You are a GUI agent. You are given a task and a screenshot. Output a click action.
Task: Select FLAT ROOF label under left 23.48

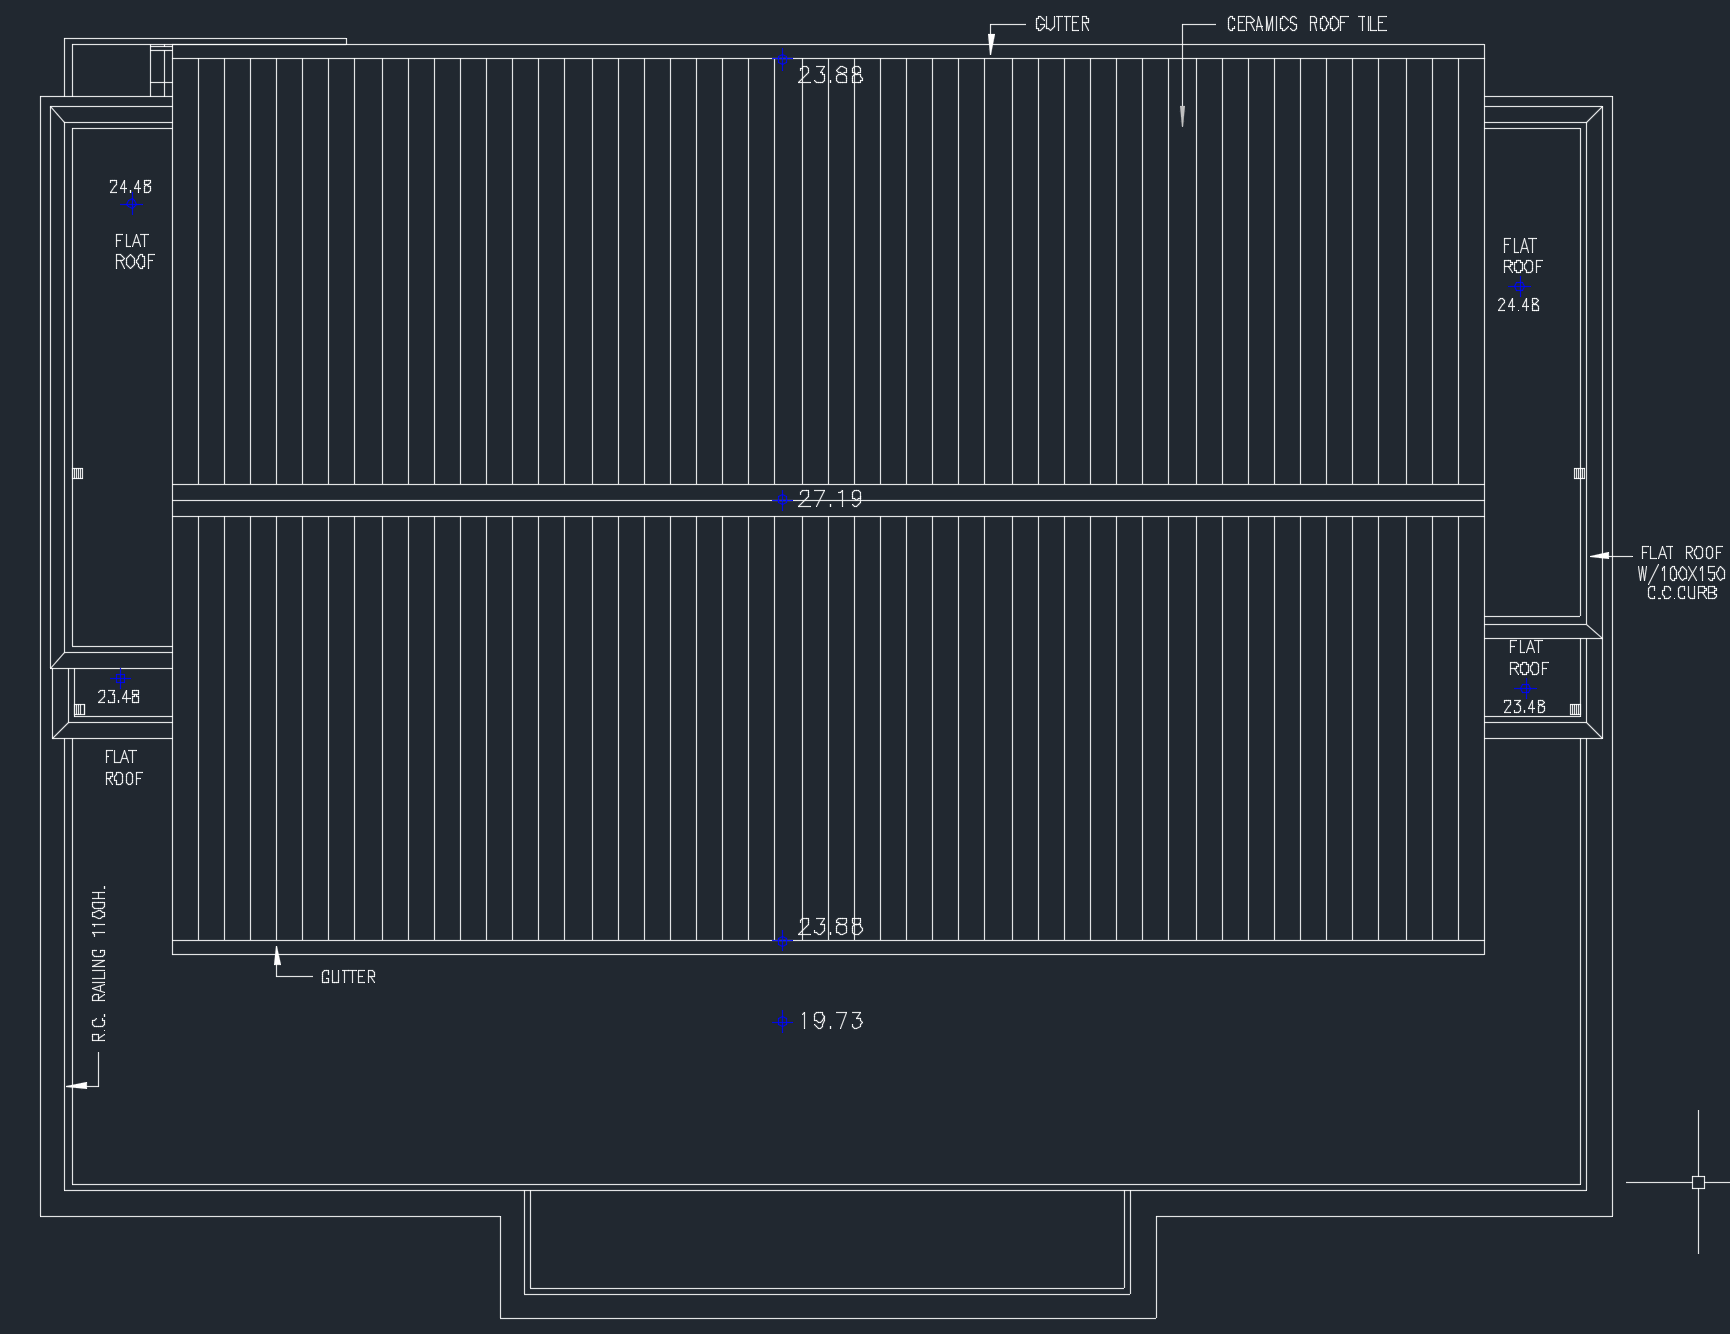click(x=123, y=768)
